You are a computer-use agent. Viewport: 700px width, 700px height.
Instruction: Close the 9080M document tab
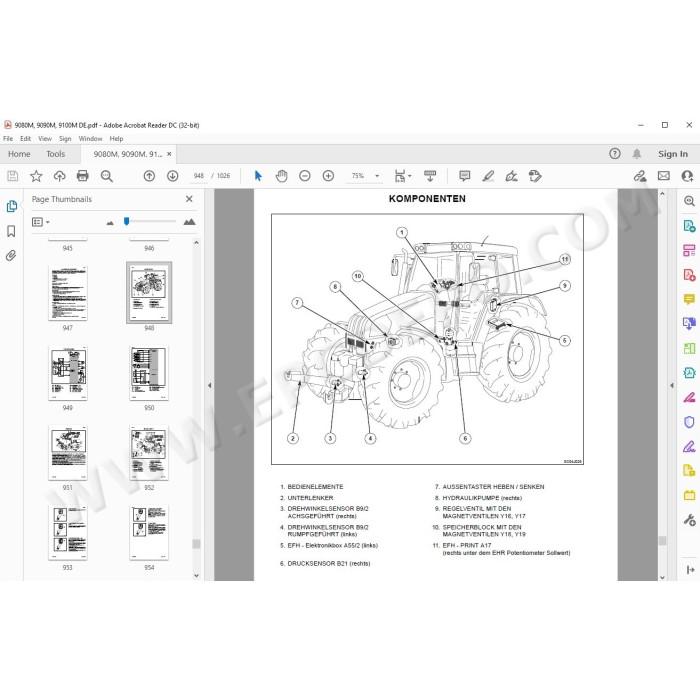[x=169, y=154]
